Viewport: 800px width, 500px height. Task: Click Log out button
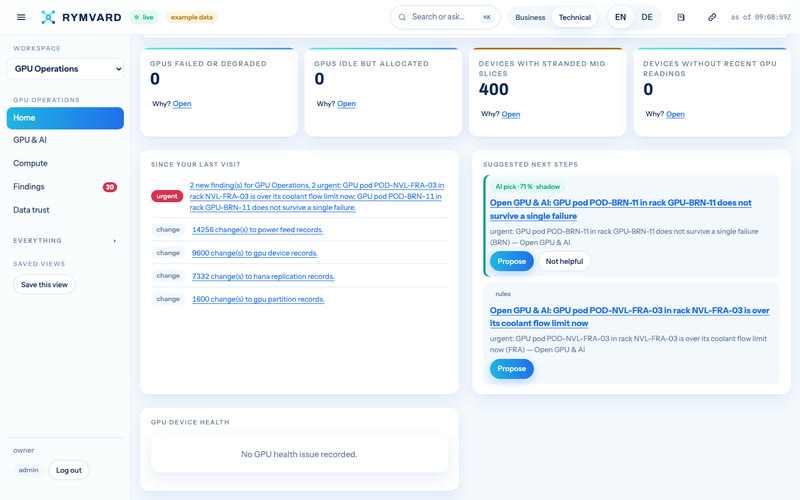click(69, 470)
